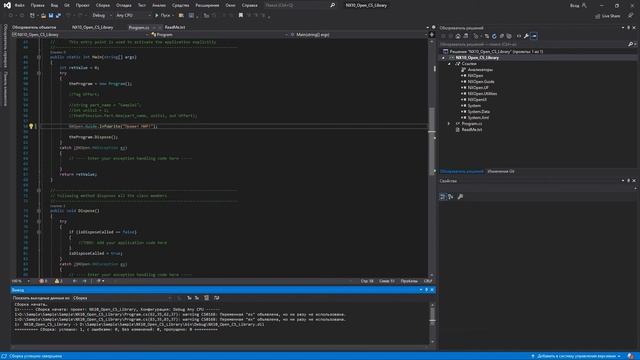Click the search magnifier in title bar

333,5
